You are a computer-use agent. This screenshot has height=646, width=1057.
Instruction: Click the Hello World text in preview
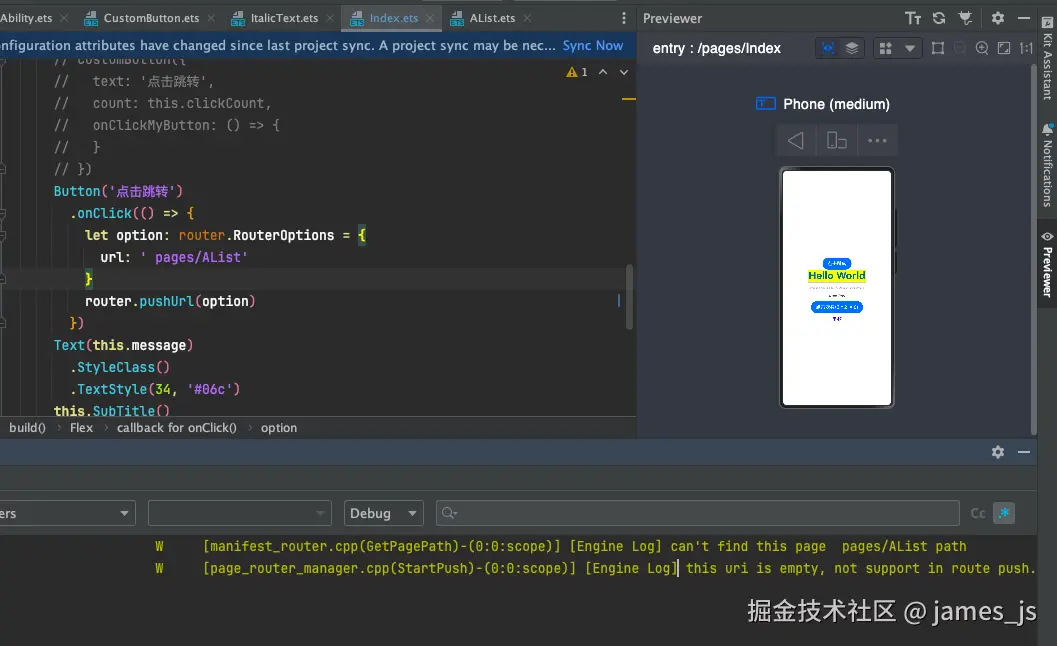(x=837, y=275)
